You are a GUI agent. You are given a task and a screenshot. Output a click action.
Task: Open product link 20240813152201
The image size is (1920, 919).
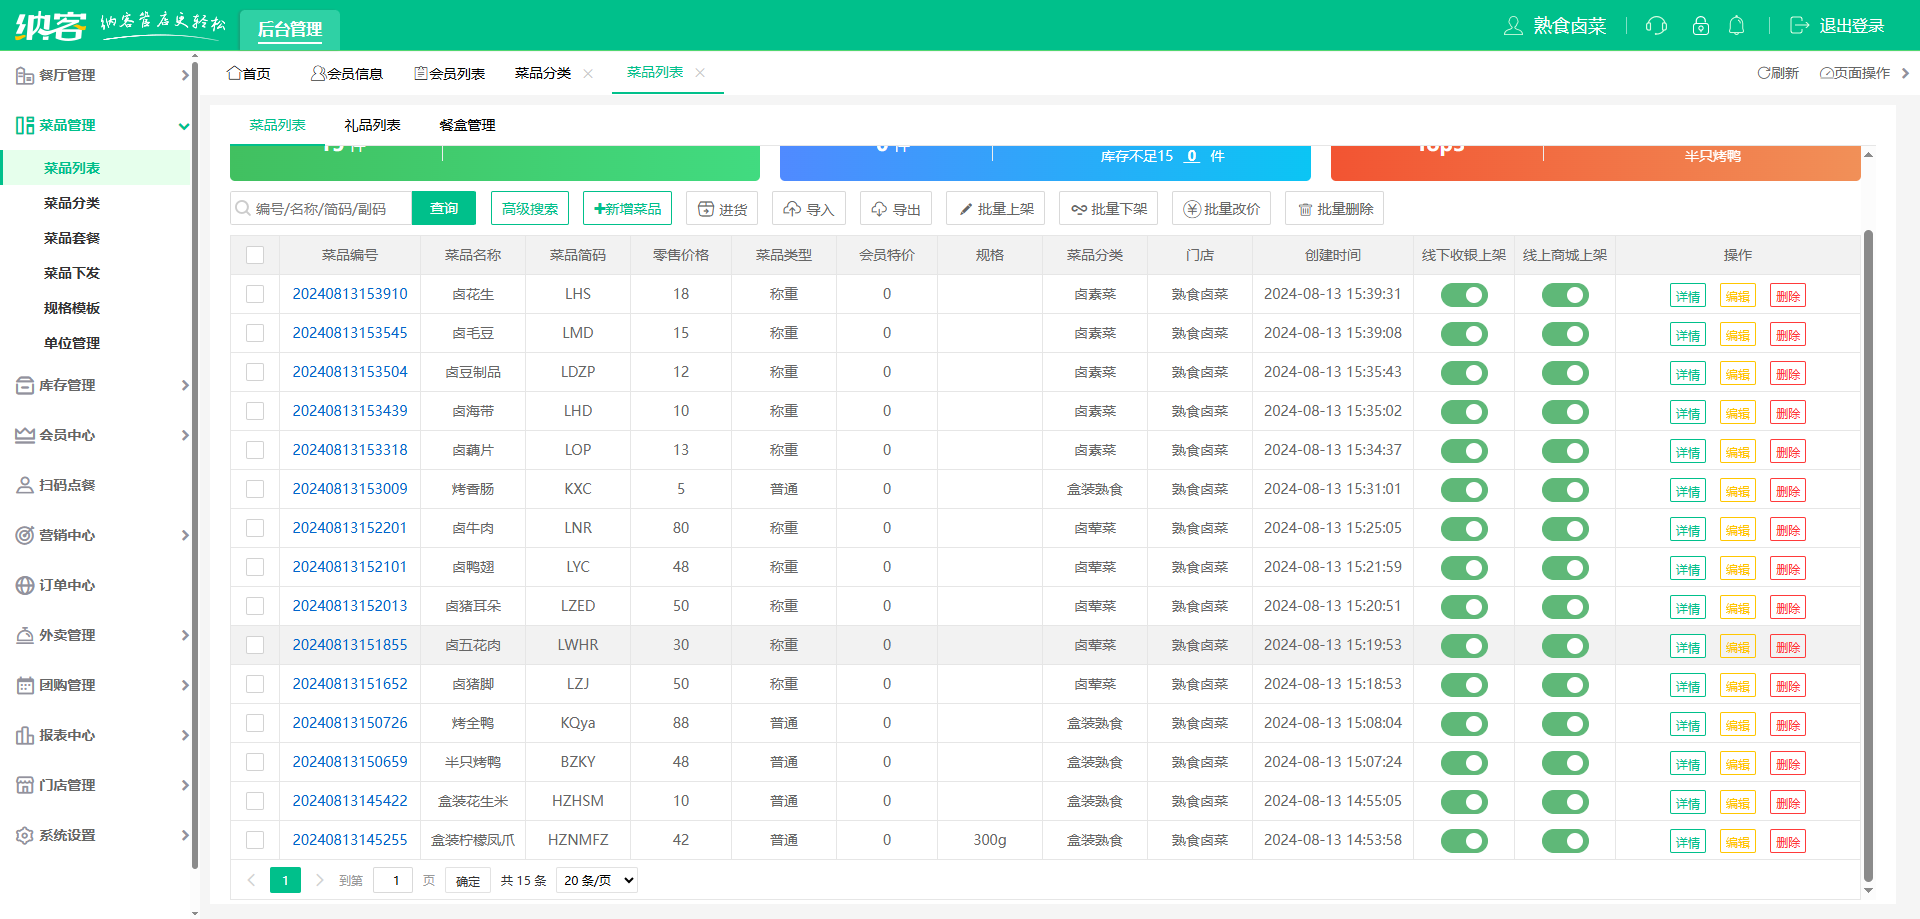(349, 528)
